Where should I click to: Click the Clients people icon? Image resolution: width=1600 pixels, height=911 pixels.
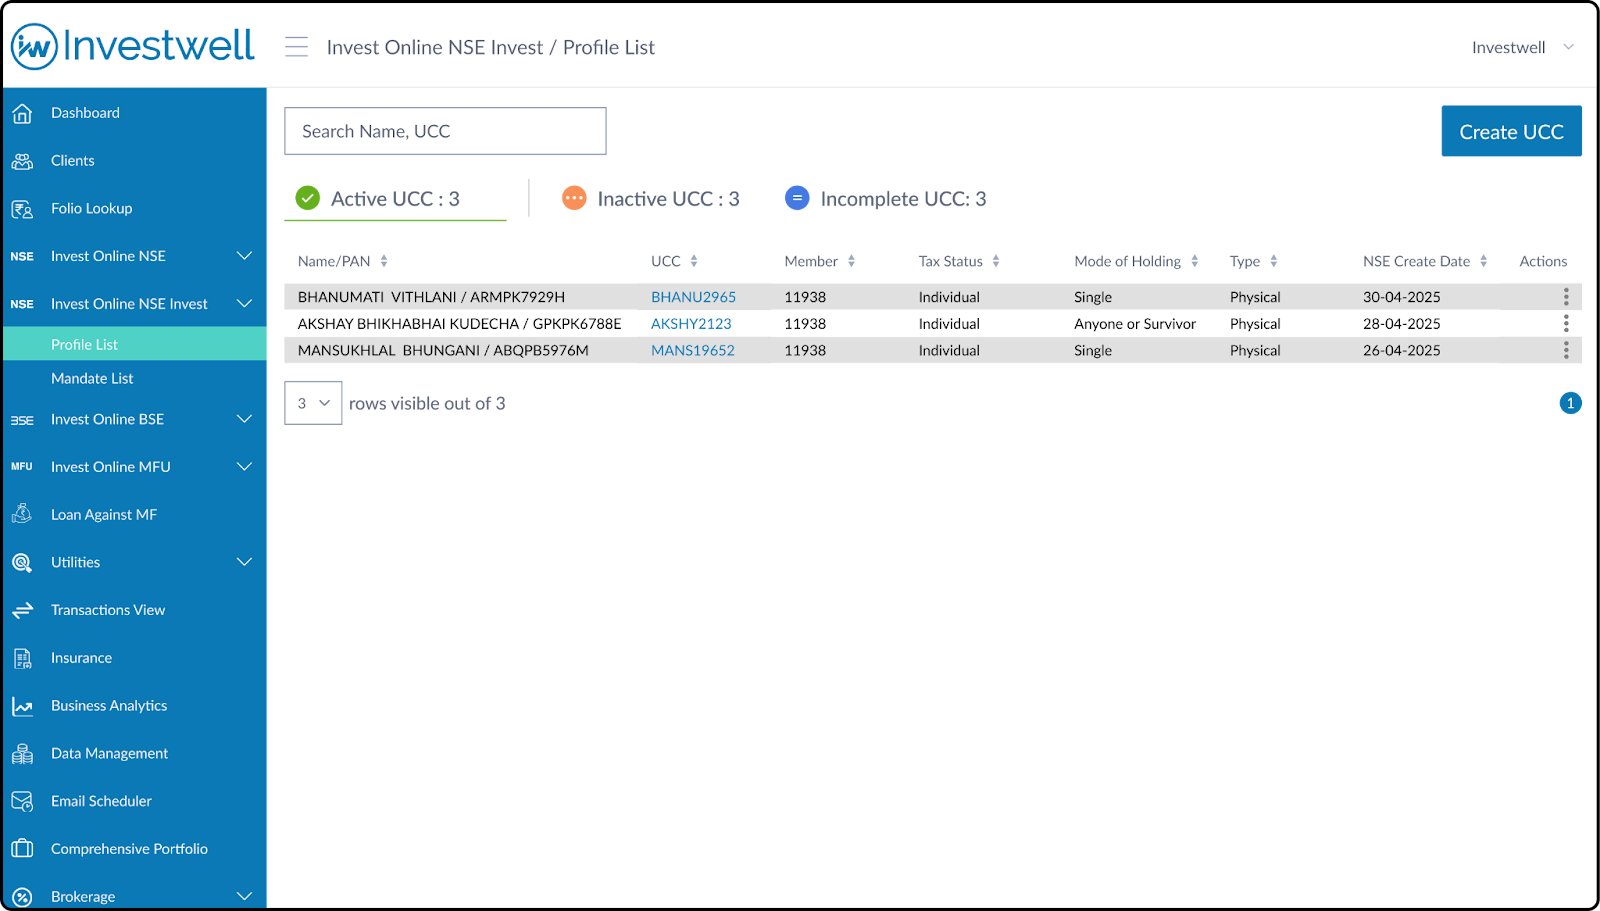[22, 161]
